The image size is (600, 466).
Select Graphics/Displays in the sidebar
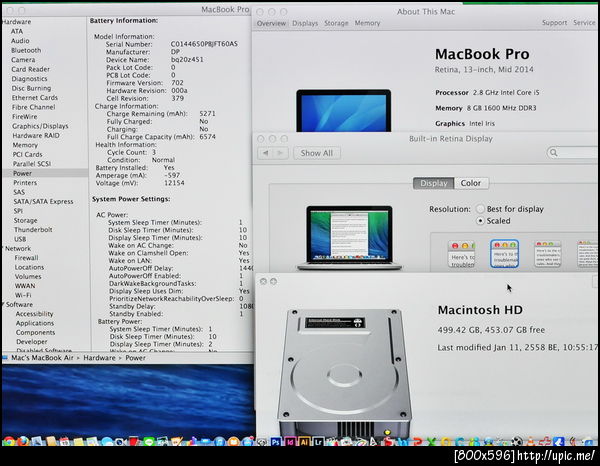[x=40, y=126]
